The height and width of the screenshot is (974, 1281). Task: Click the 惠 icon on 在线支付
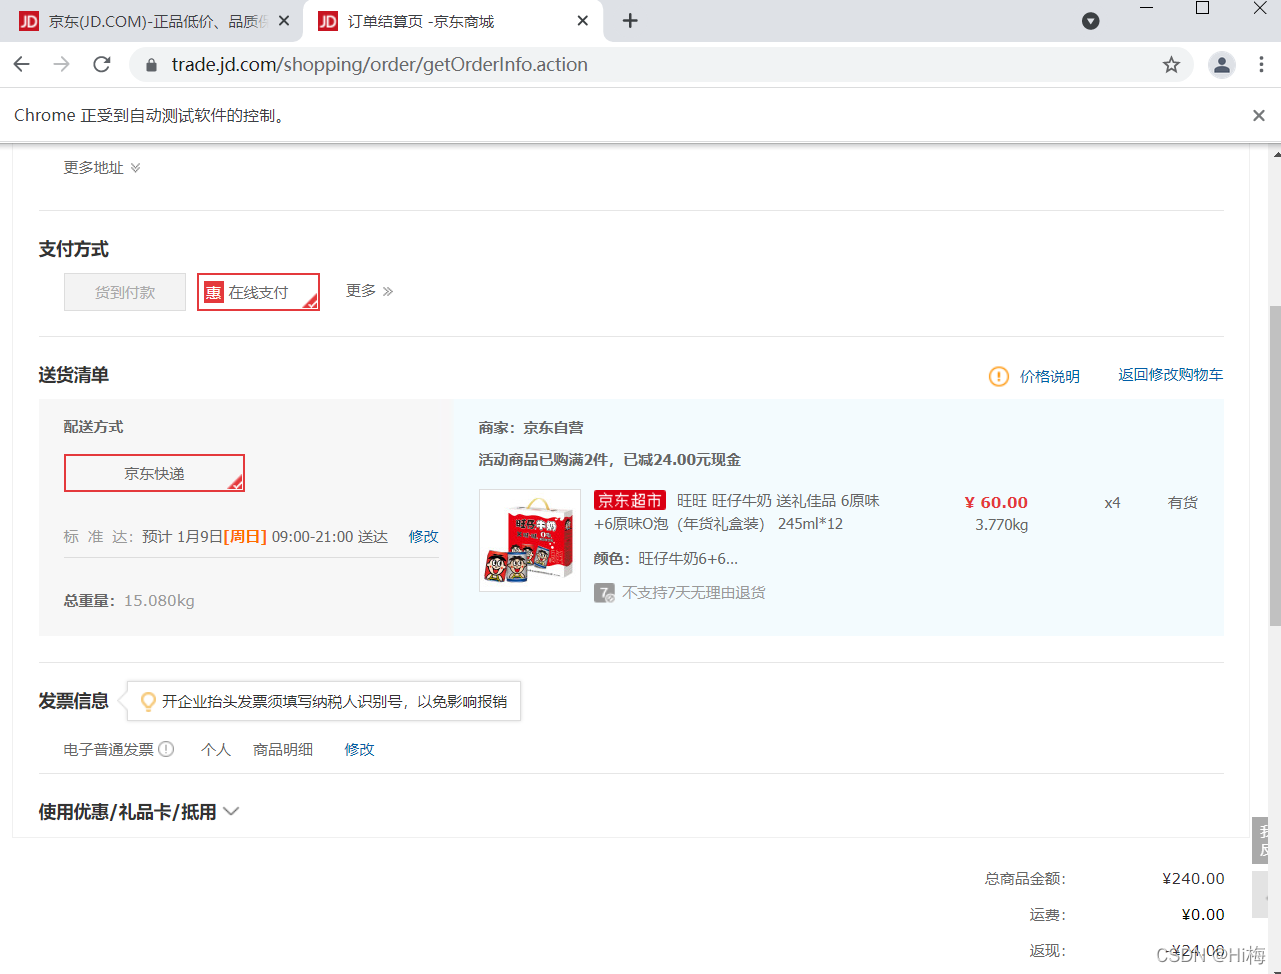tap(213, 292)
